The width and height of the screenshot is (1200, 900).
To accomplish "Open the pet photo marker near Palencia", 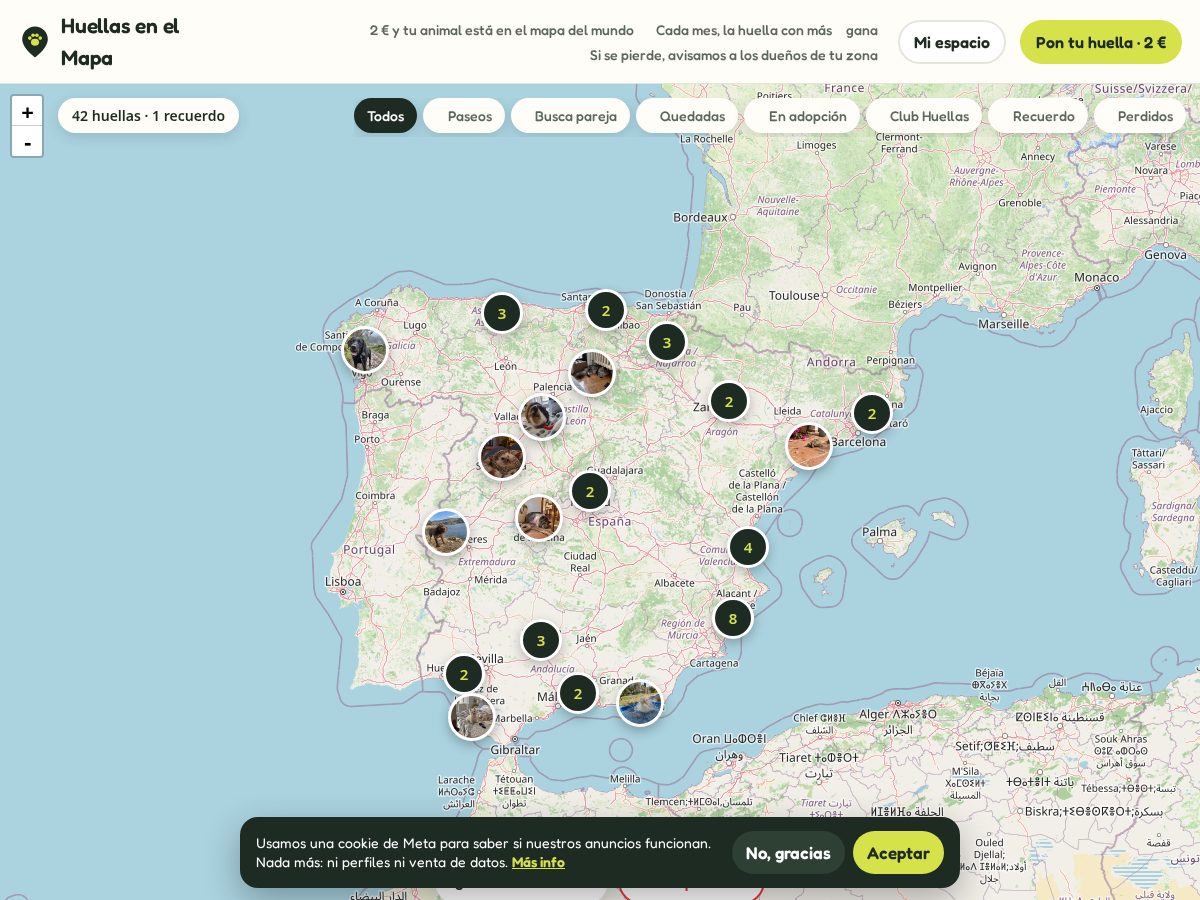I will point(592,373).
